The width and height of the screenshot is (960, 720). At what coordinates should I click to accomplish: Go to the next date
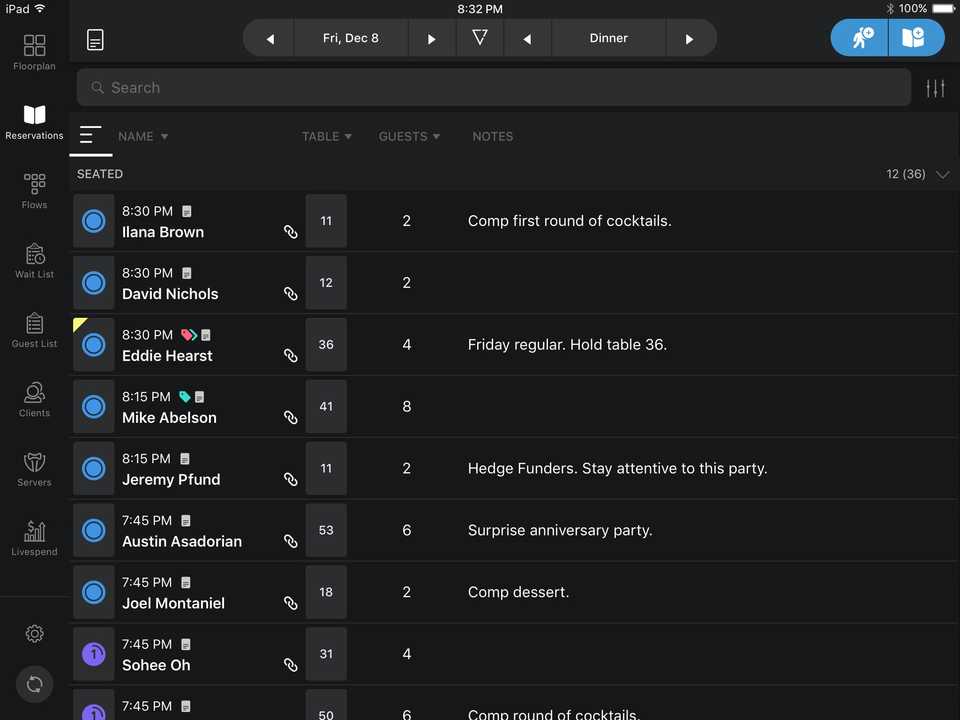click(x=431, y=39)
